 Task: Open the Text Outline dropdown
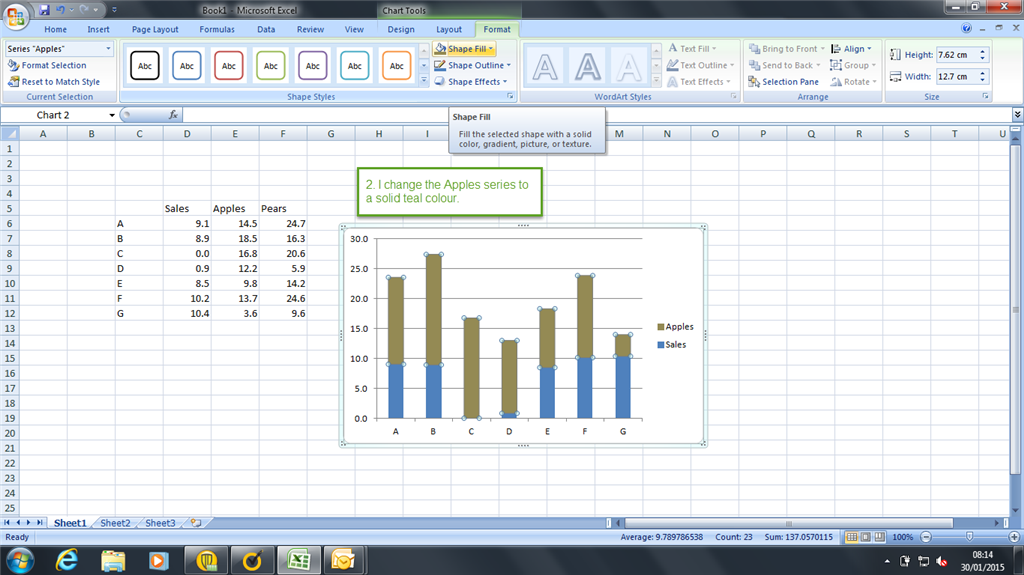pyautogui.click(x=701, y=65)
